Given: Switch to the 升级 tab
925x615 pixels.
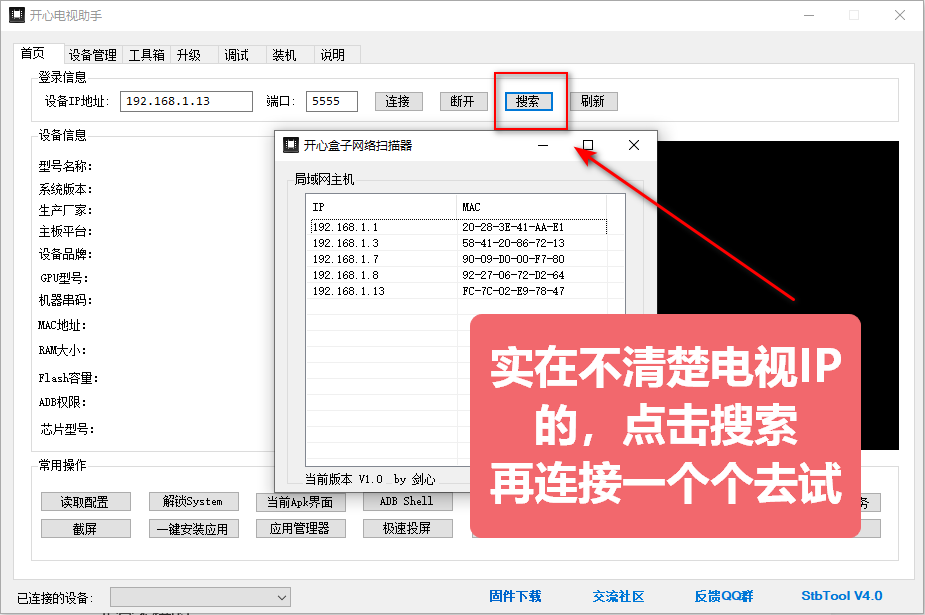Looking at the screenshot, I should 191,54.
